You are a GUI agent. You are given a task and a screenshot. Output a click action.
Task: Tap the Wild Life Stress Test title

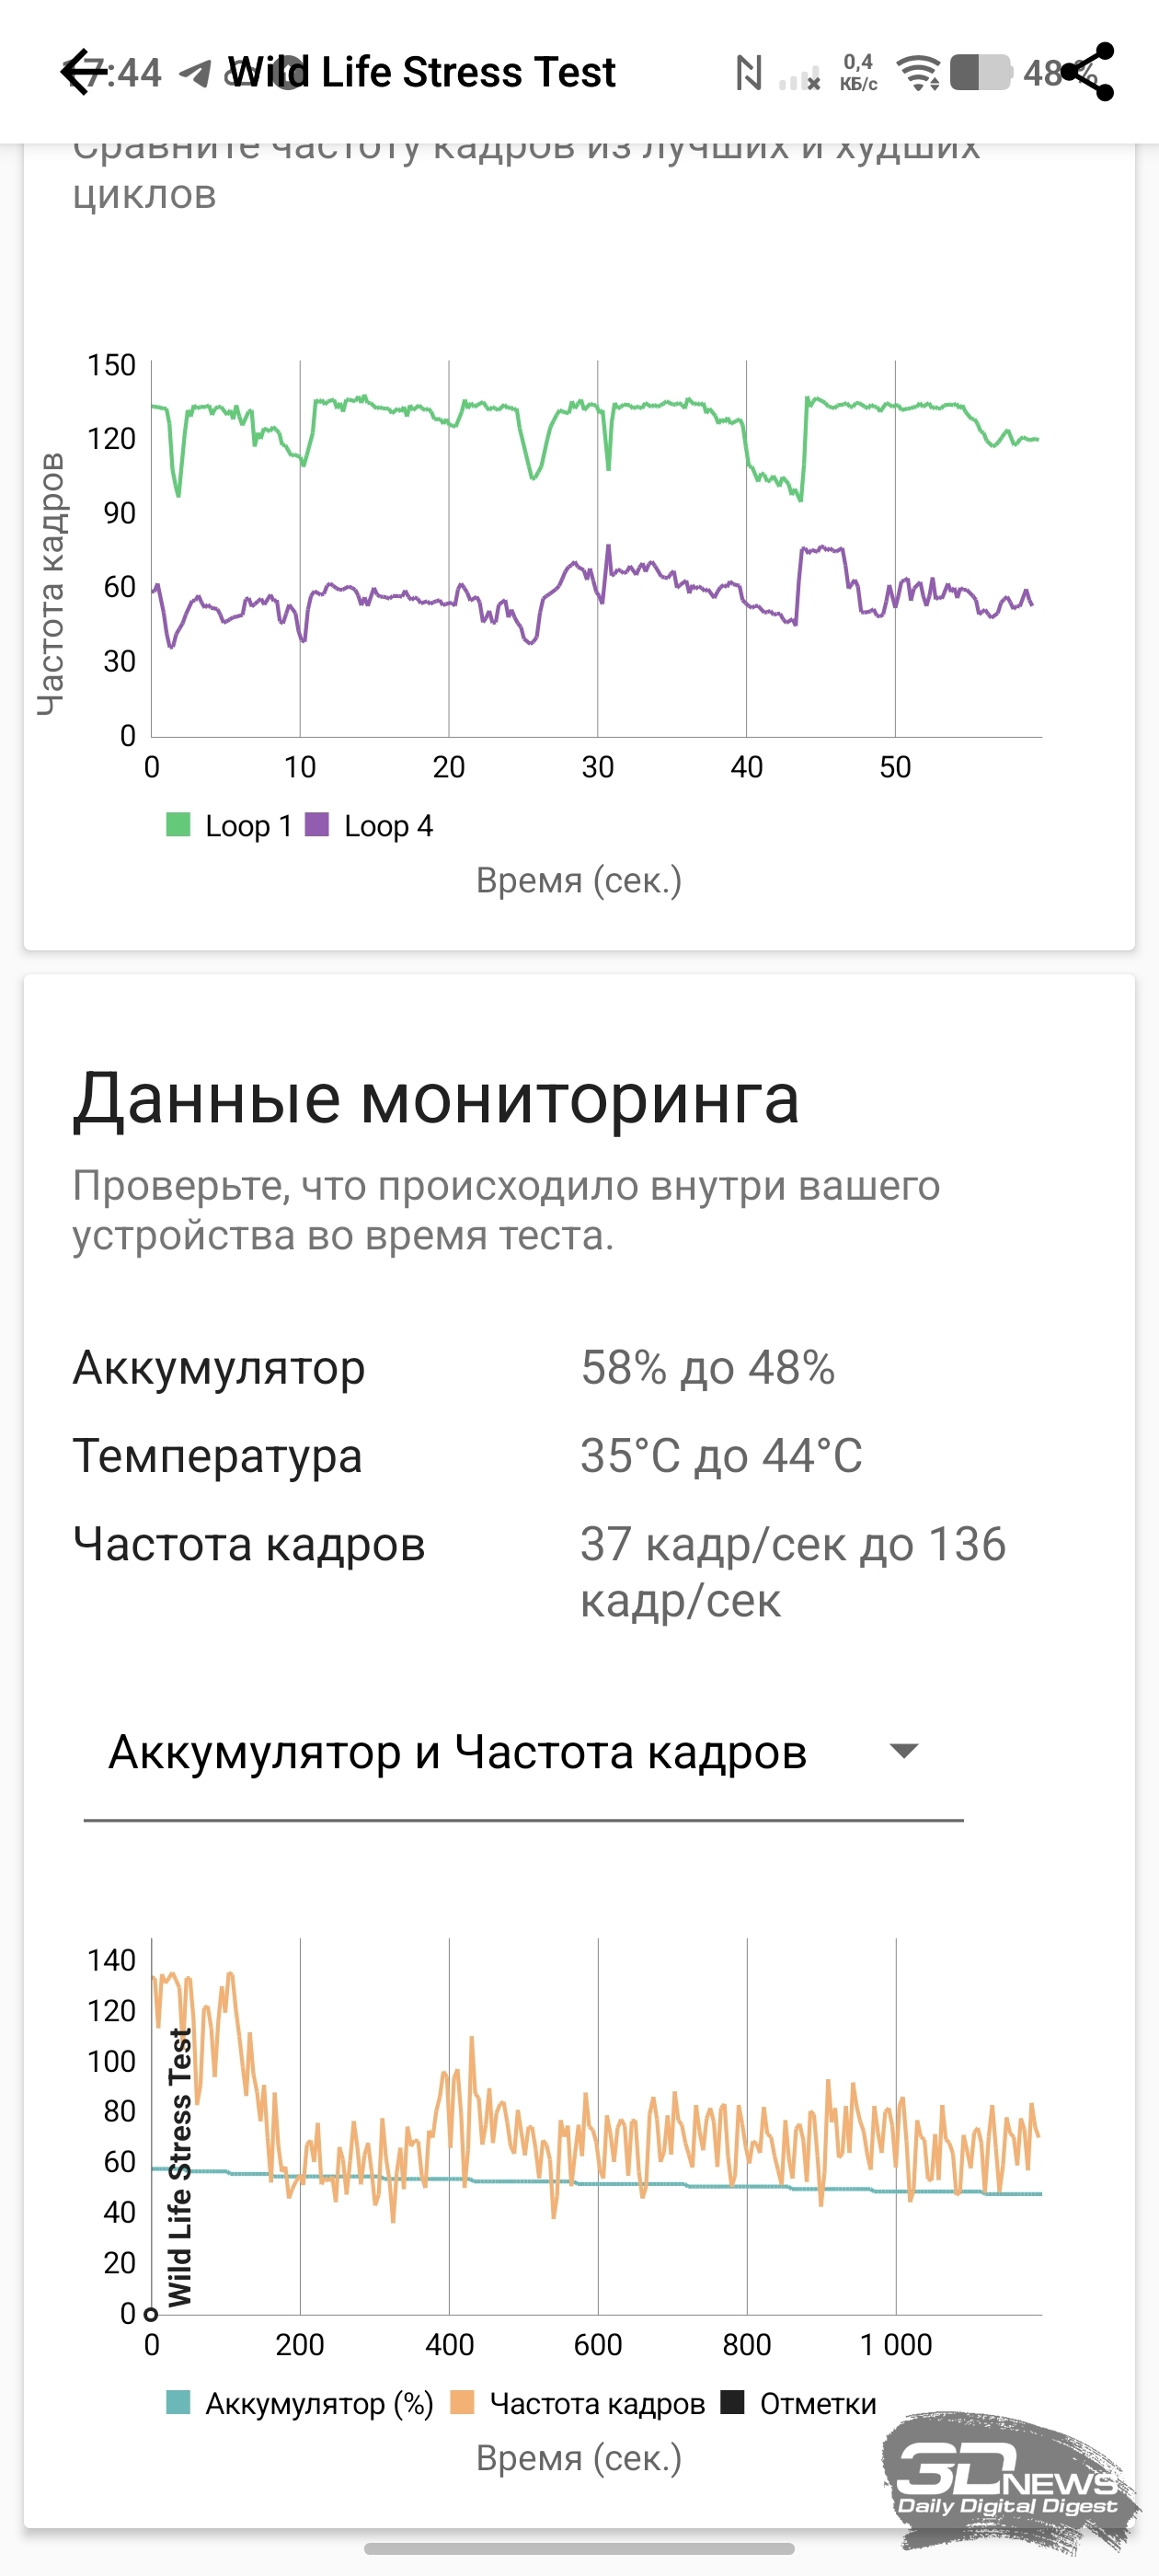coord(421,72)
